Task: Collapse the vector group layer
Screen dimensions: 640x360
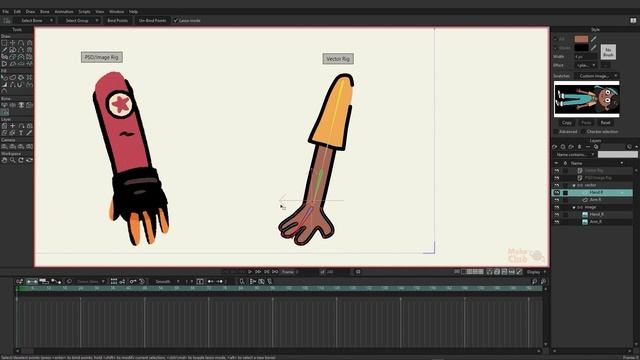Action: [x=573, y=185]
